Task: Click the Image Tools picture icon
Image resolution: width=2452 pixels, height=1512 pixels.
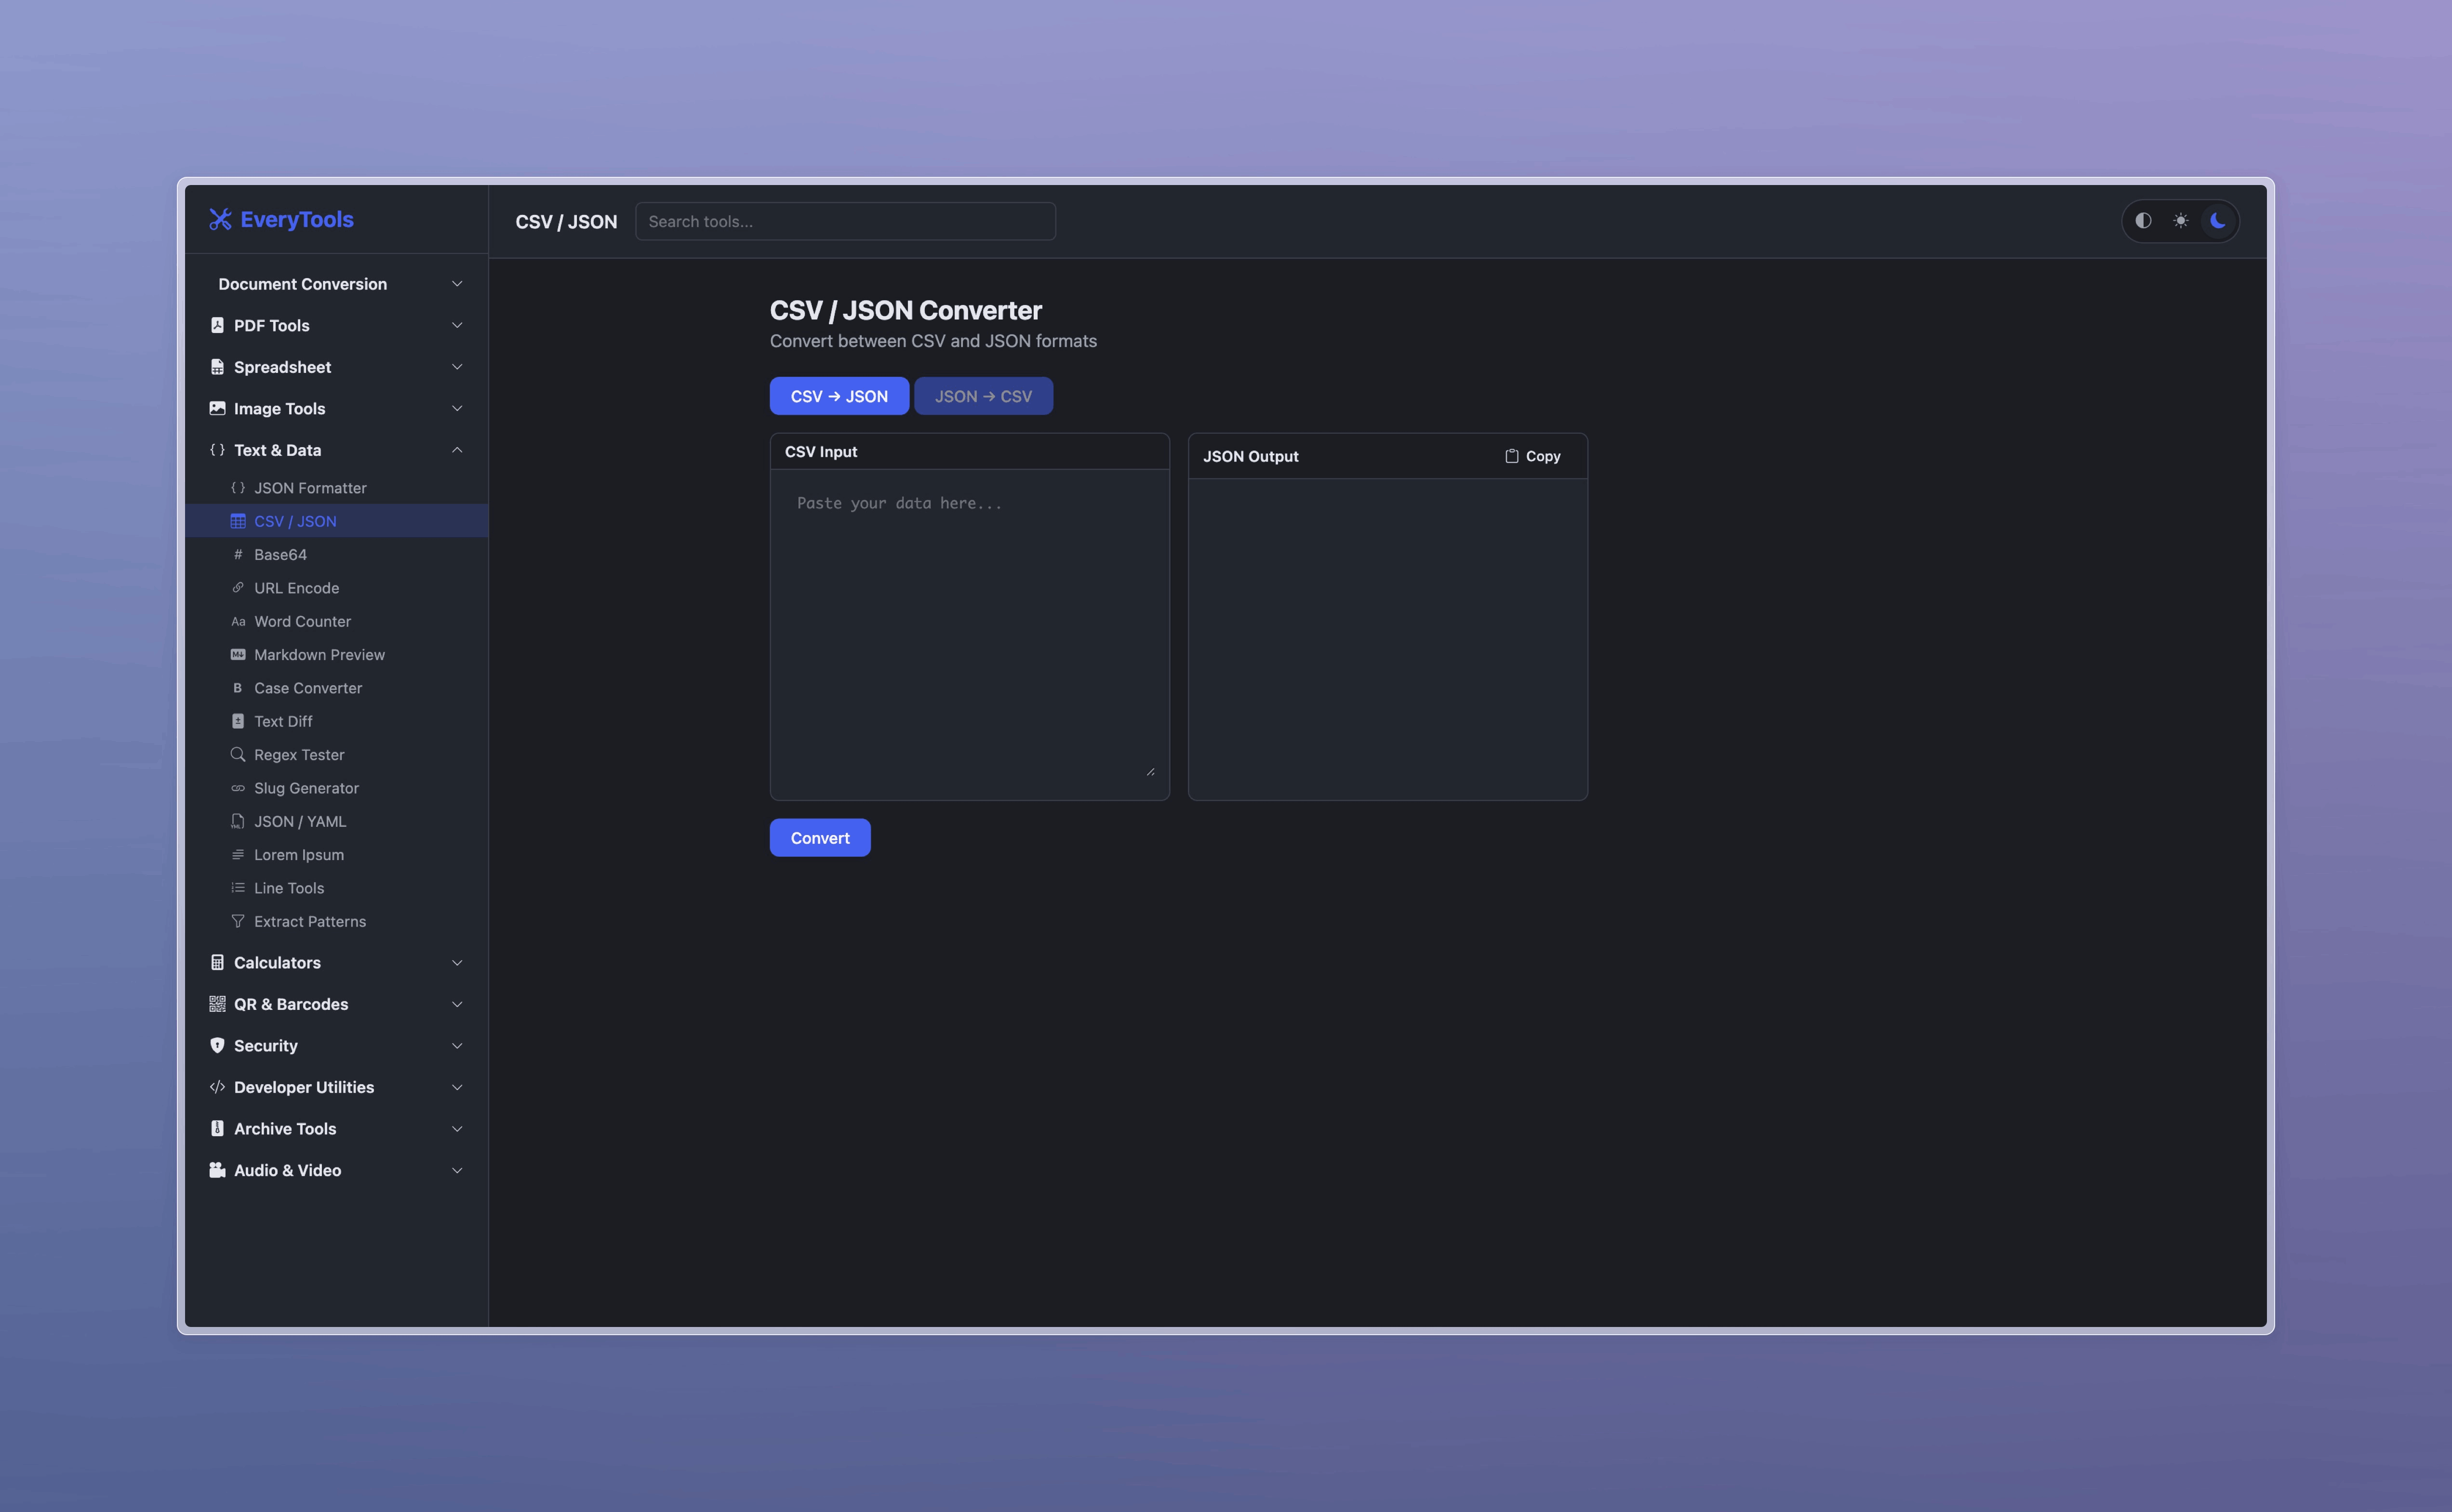Action: (217, 408)
